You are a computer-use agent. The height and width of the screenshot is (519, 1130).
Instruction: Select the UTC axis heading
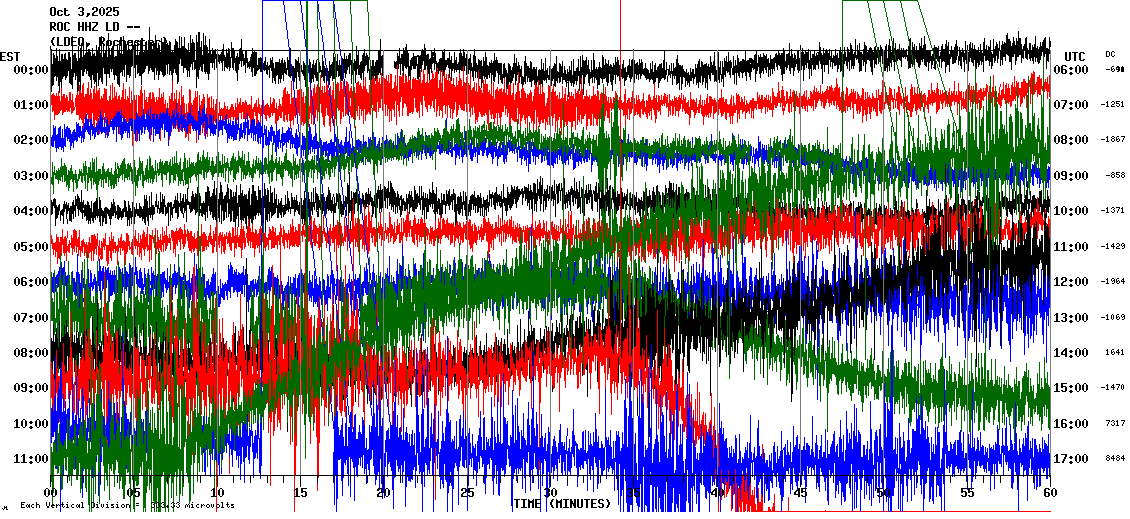pos(1074,56)
